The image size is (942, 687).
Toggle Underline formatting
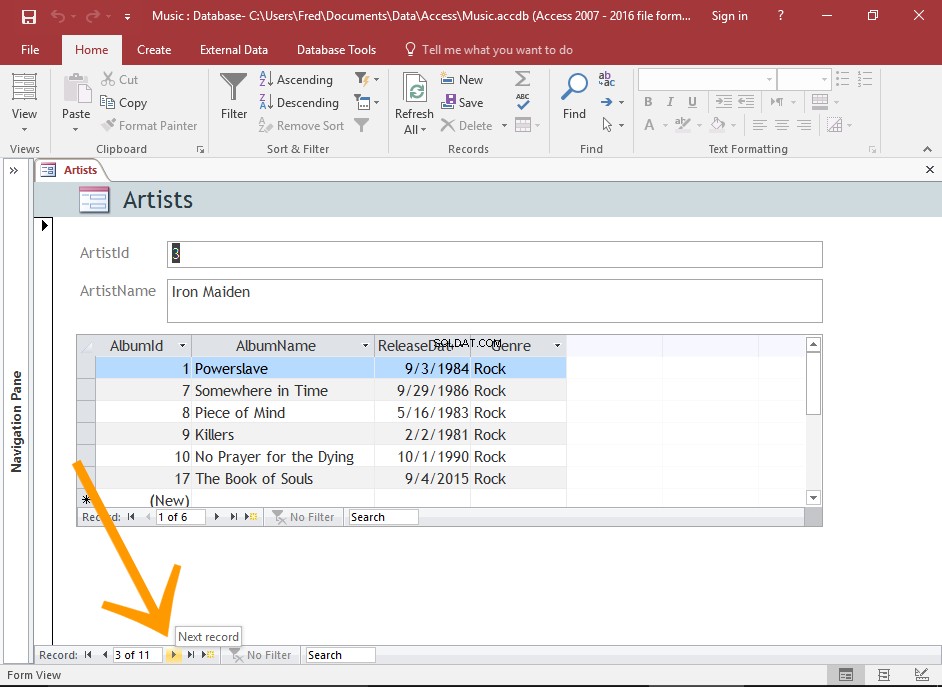(x=692, y=101)
